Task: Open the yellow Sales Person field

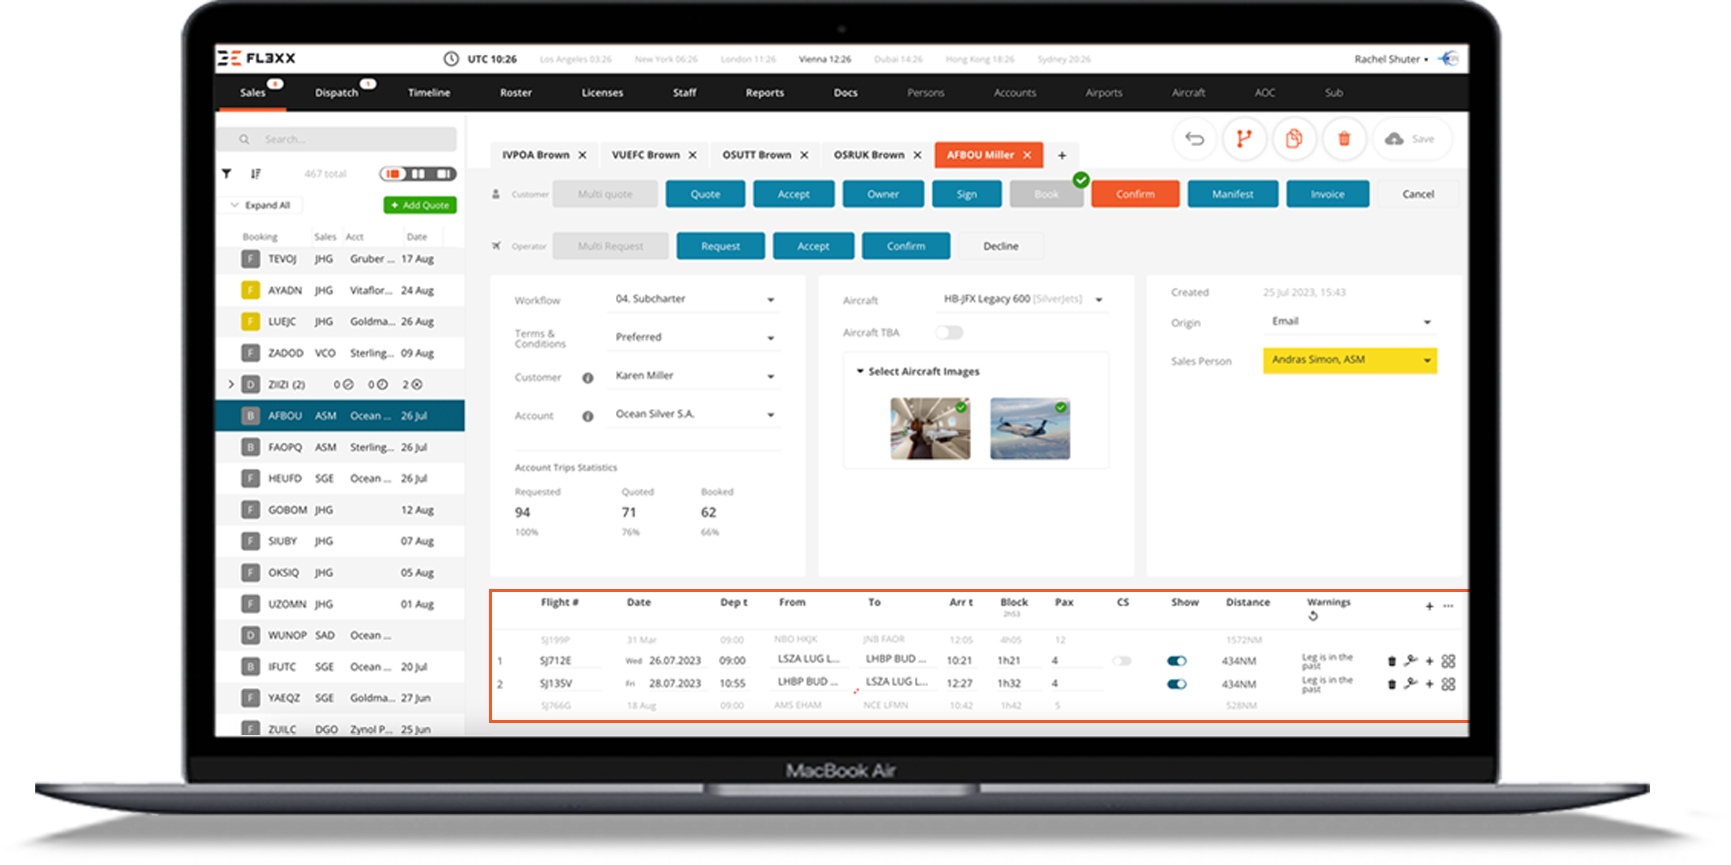Action: [1349, 360]
